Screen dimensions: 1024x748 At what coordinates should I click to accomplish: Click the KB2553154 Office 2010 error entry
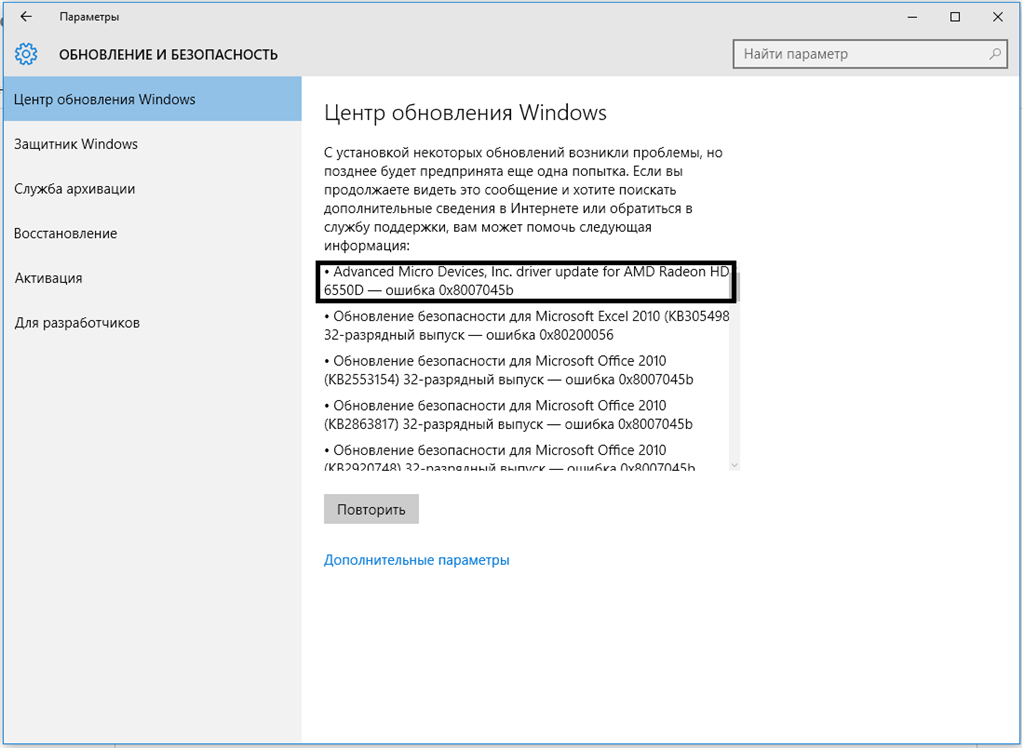pyautogui.click(x=509, y=370)
